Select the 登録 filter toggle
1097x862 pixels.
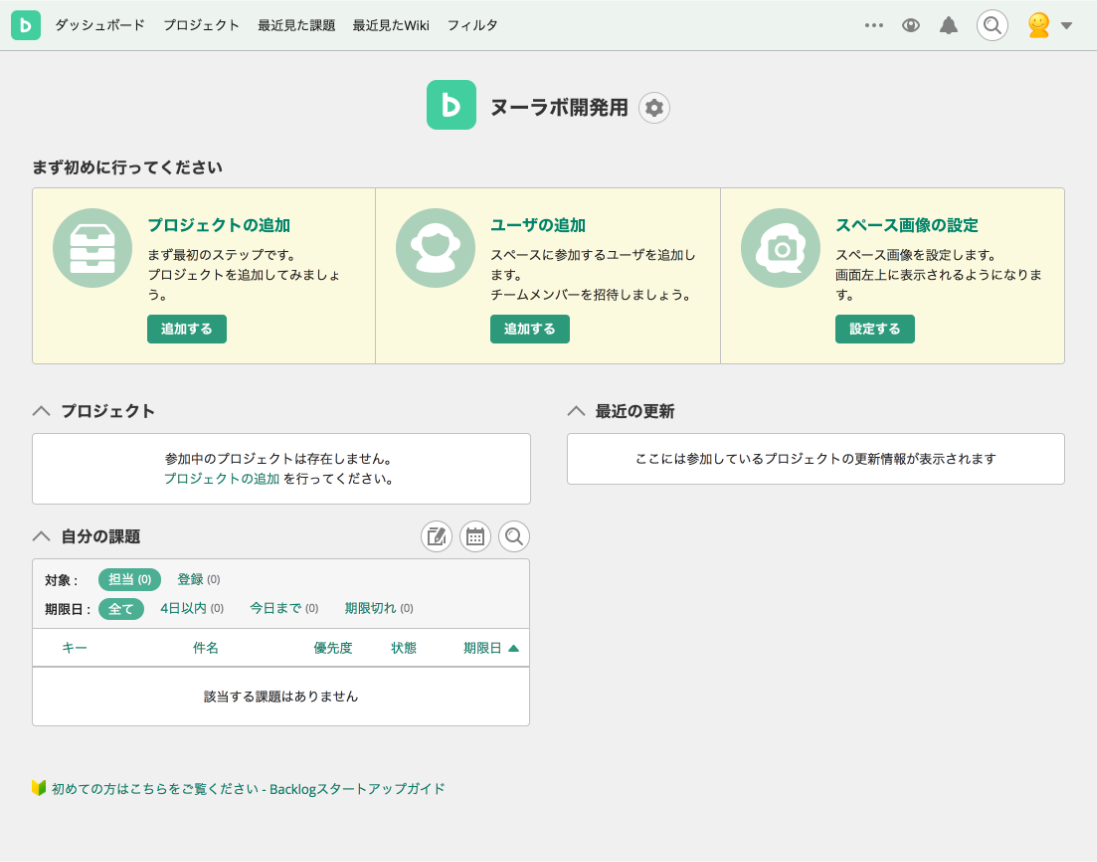pyautogui.click(x=192, y=579)
